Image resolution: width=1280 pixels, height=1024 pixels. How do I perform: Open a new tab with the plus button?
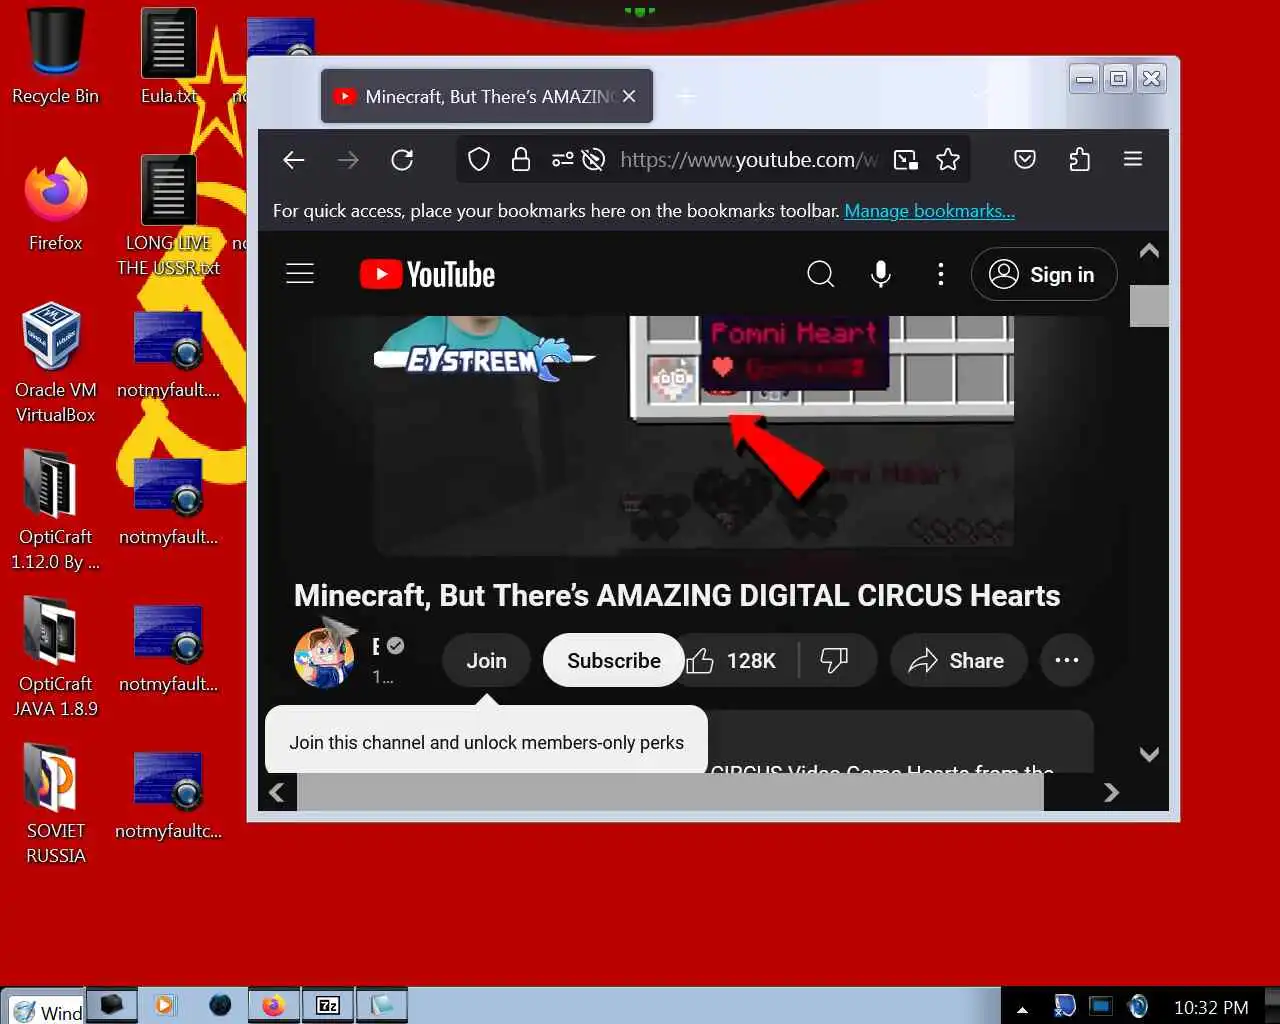(686, 96)
